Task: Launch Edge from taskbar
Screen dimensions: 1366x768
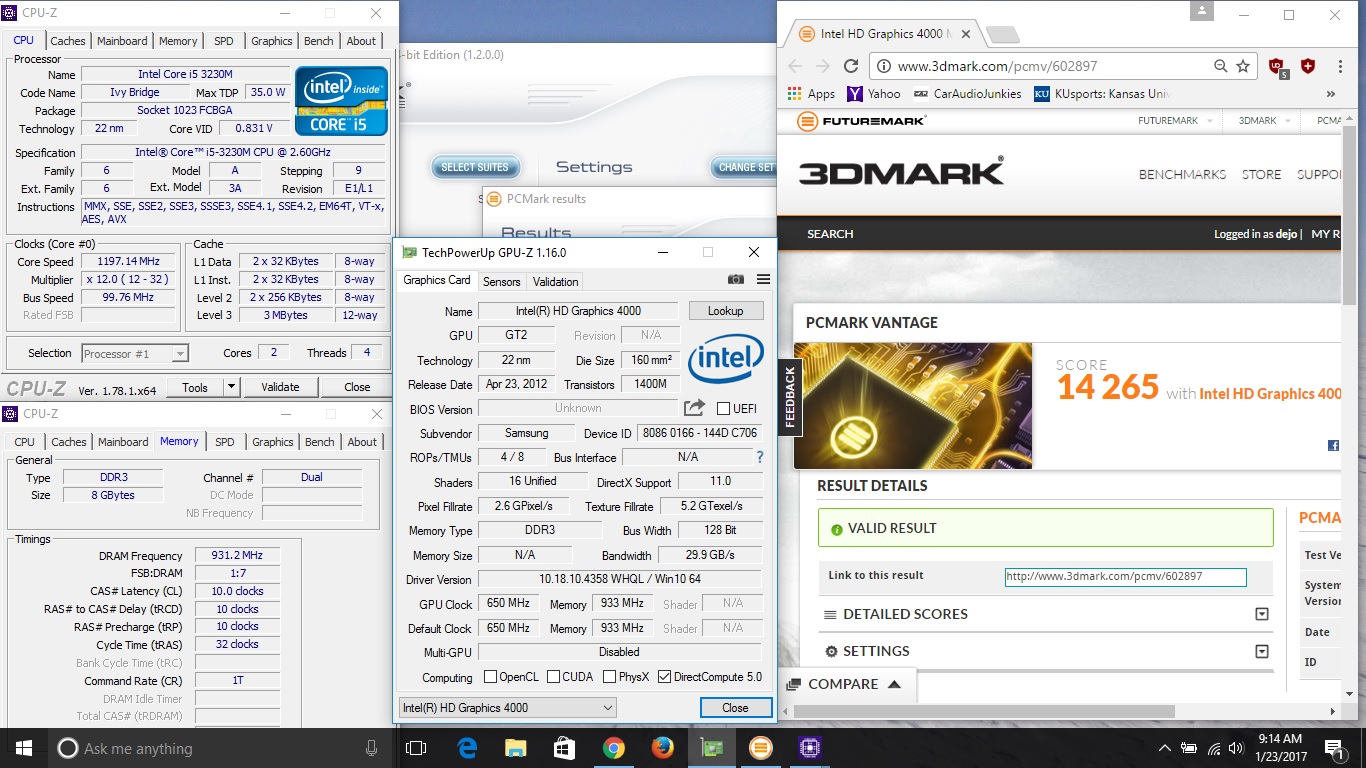Action: point(467,747)
